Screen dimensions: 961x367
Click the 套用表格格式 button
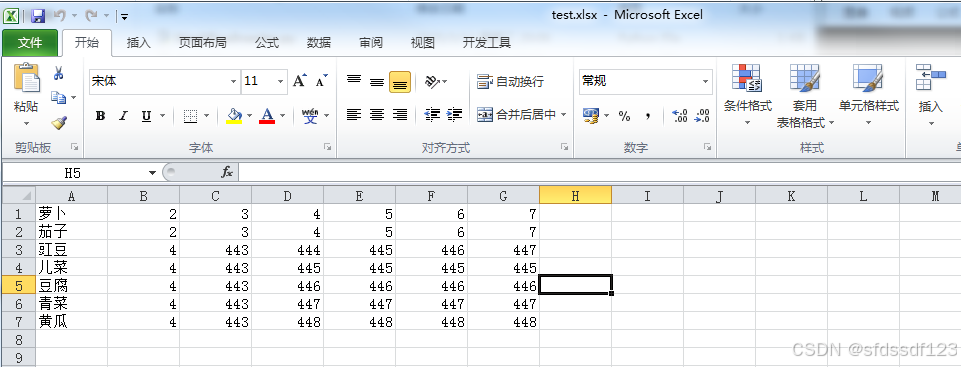805,96
